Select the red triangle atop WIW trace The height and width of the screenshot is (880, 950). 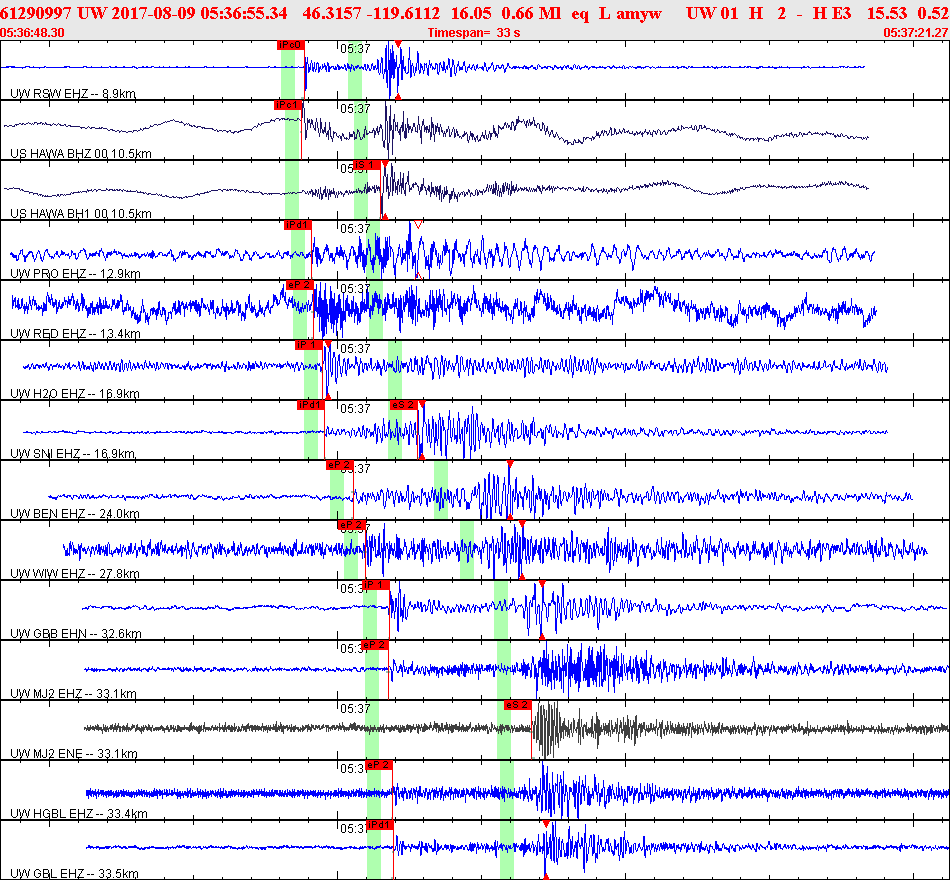[522, 524]
